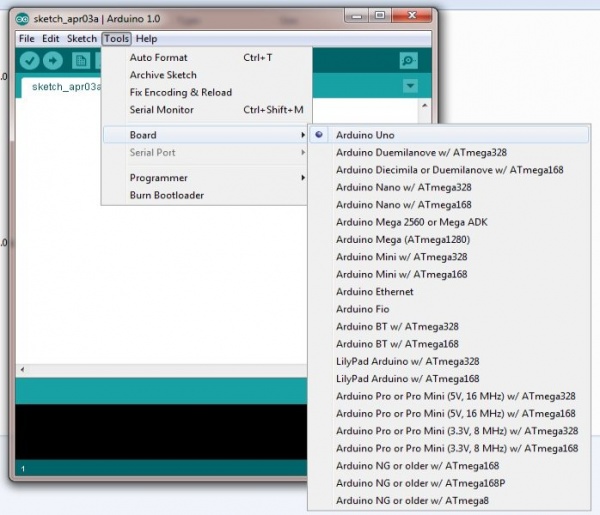
Task: Open the Serial Monitor magnifier icon
Action: [x=408, y=60]
